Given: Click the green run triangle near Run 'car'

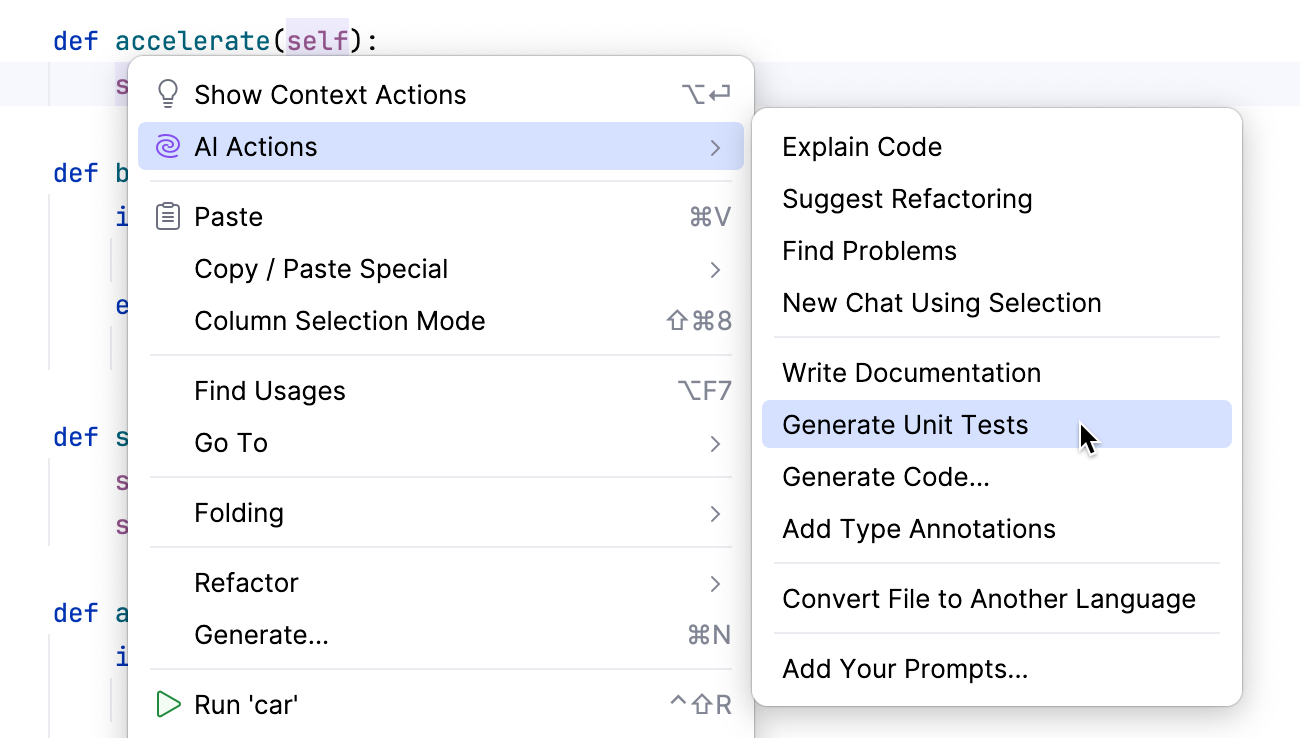Looking at the screenshot, I should (x=168, y=704).
